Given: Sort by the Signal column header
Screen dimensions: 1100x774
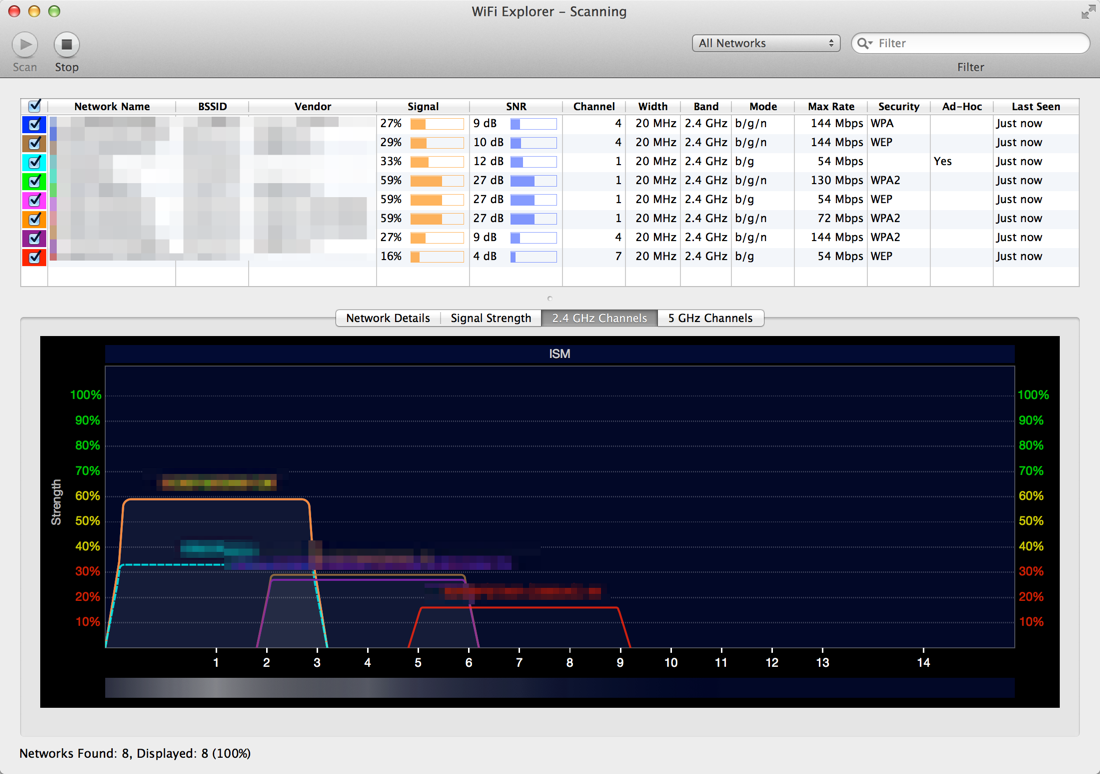Looking at the screenshot, I should coord(422,106).
